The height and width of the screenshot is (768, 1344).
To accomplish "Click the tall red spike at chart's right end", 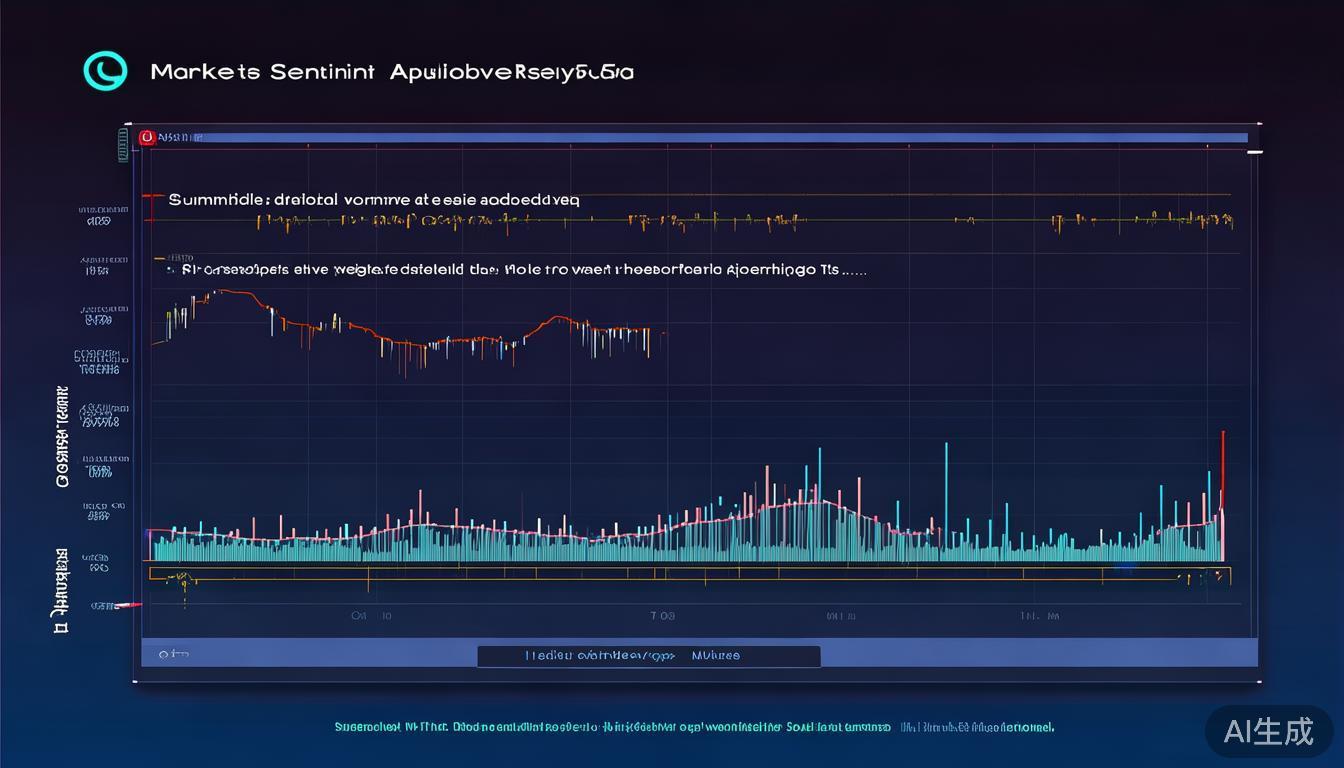I will coord(1222,470).
